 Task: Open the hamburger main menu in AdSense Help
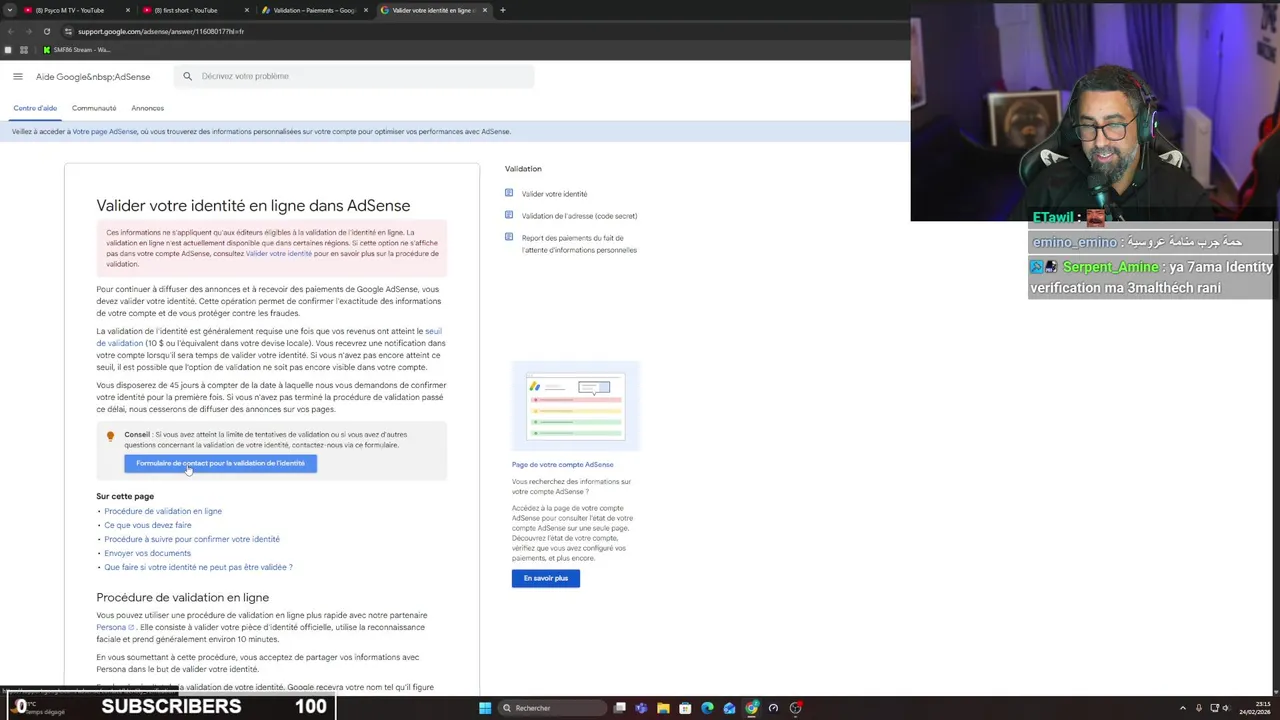point(18,76)
